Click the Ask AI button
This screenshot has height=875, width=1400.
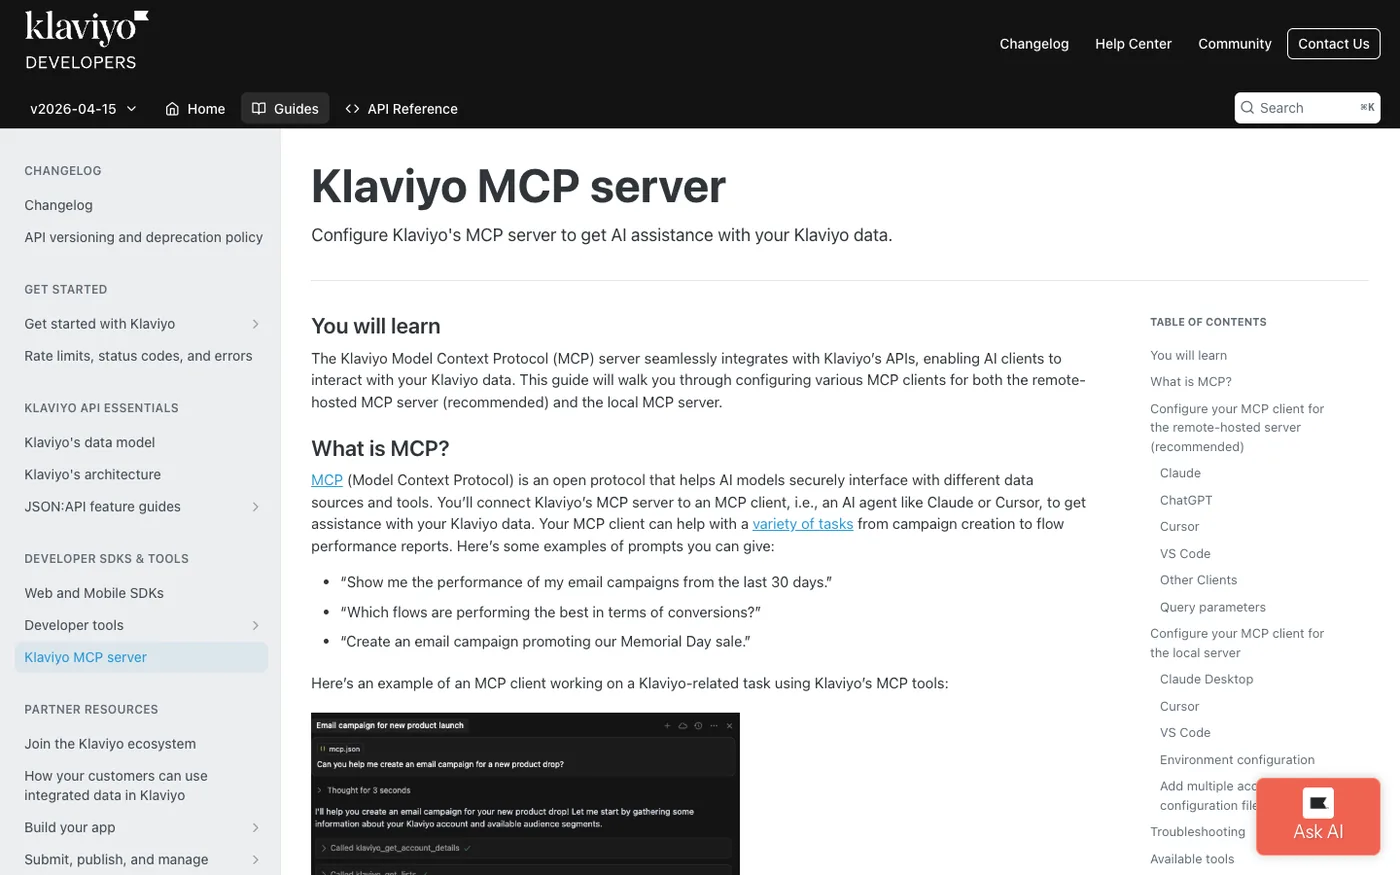coord(1318,817)
